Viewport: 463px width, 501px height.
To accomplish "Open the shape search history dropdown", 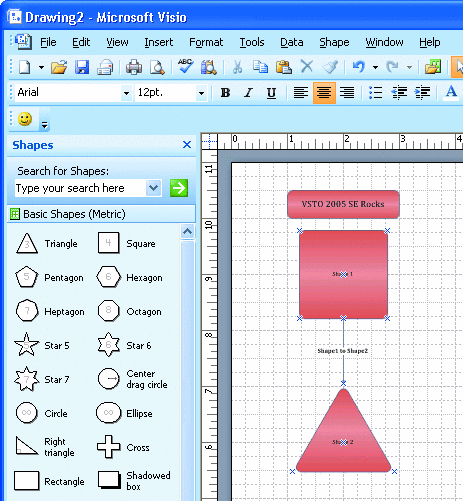I will click(154, 188).
